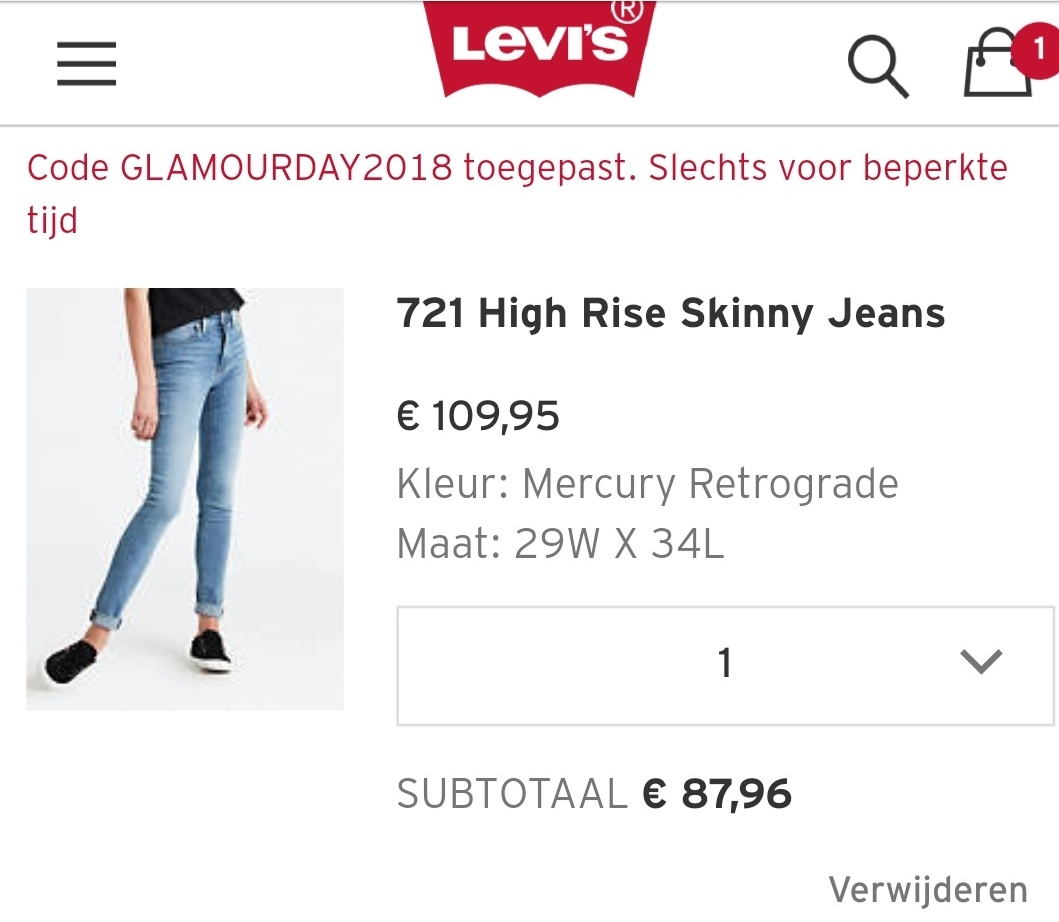1059x922 pixels.
Task: Click the red cart count badge
Action: 1037,49
